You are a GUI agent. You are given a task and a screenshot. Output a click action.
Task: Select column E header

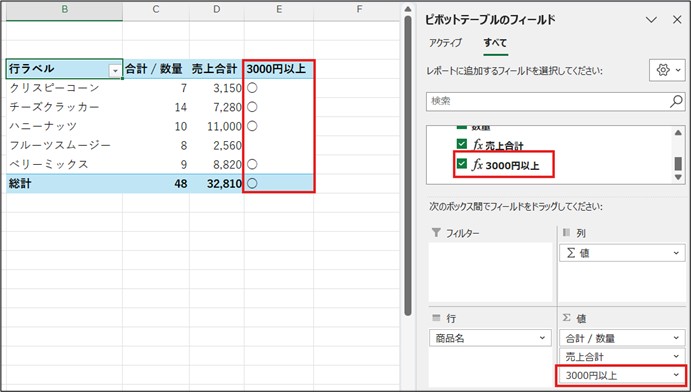coord(279,10)
